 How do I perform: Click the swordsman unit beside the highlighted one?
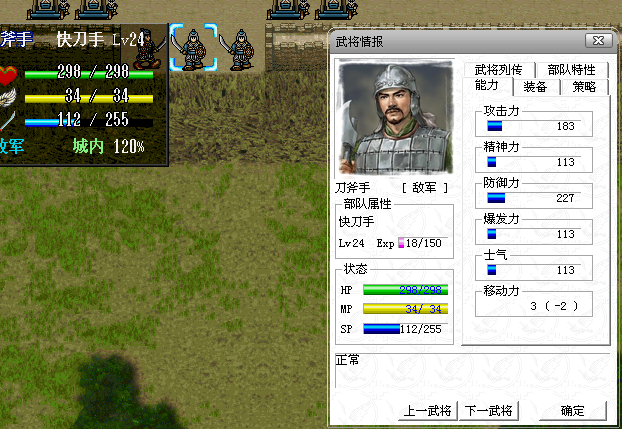pos(238,49)
